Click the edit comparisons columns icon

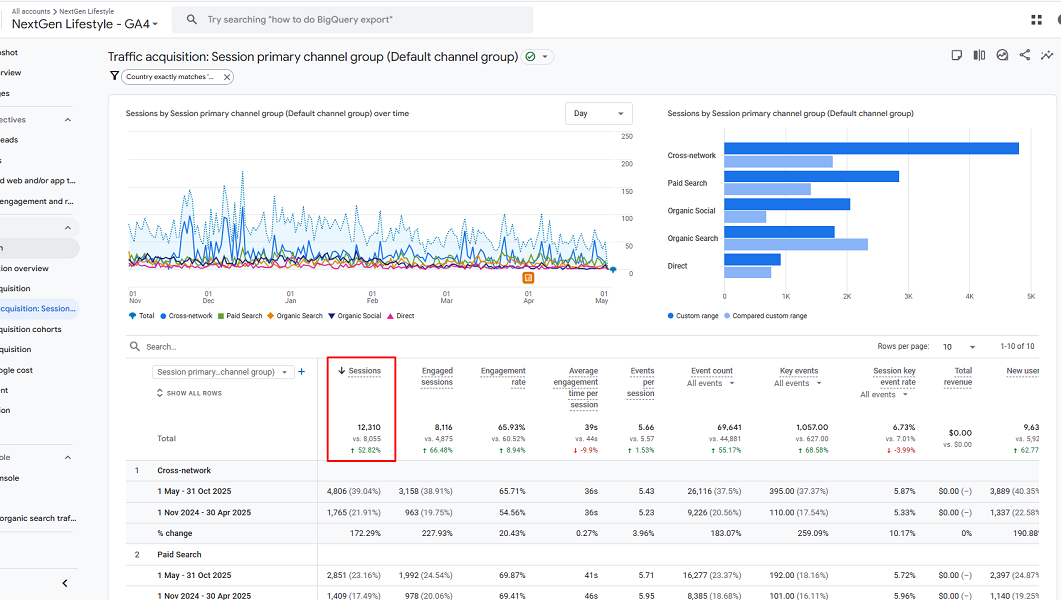tap(979, 56)
